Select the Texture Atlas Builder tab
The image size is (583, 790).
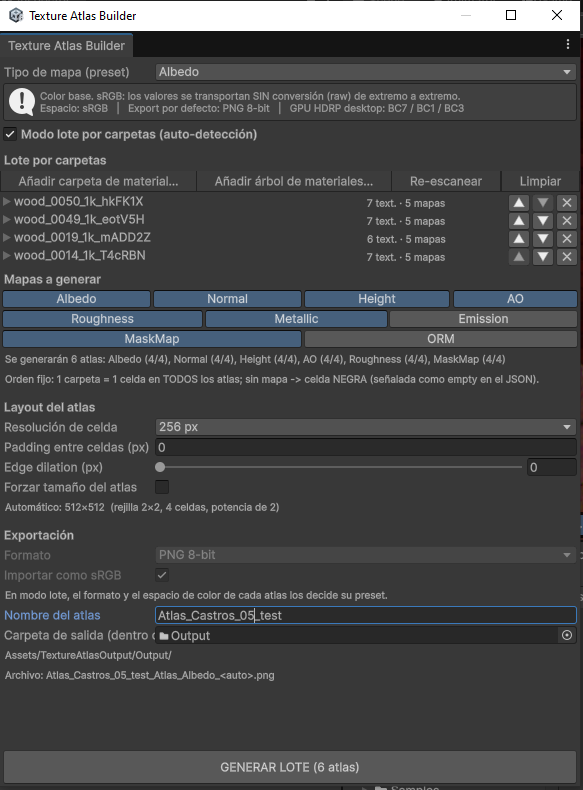66,45
